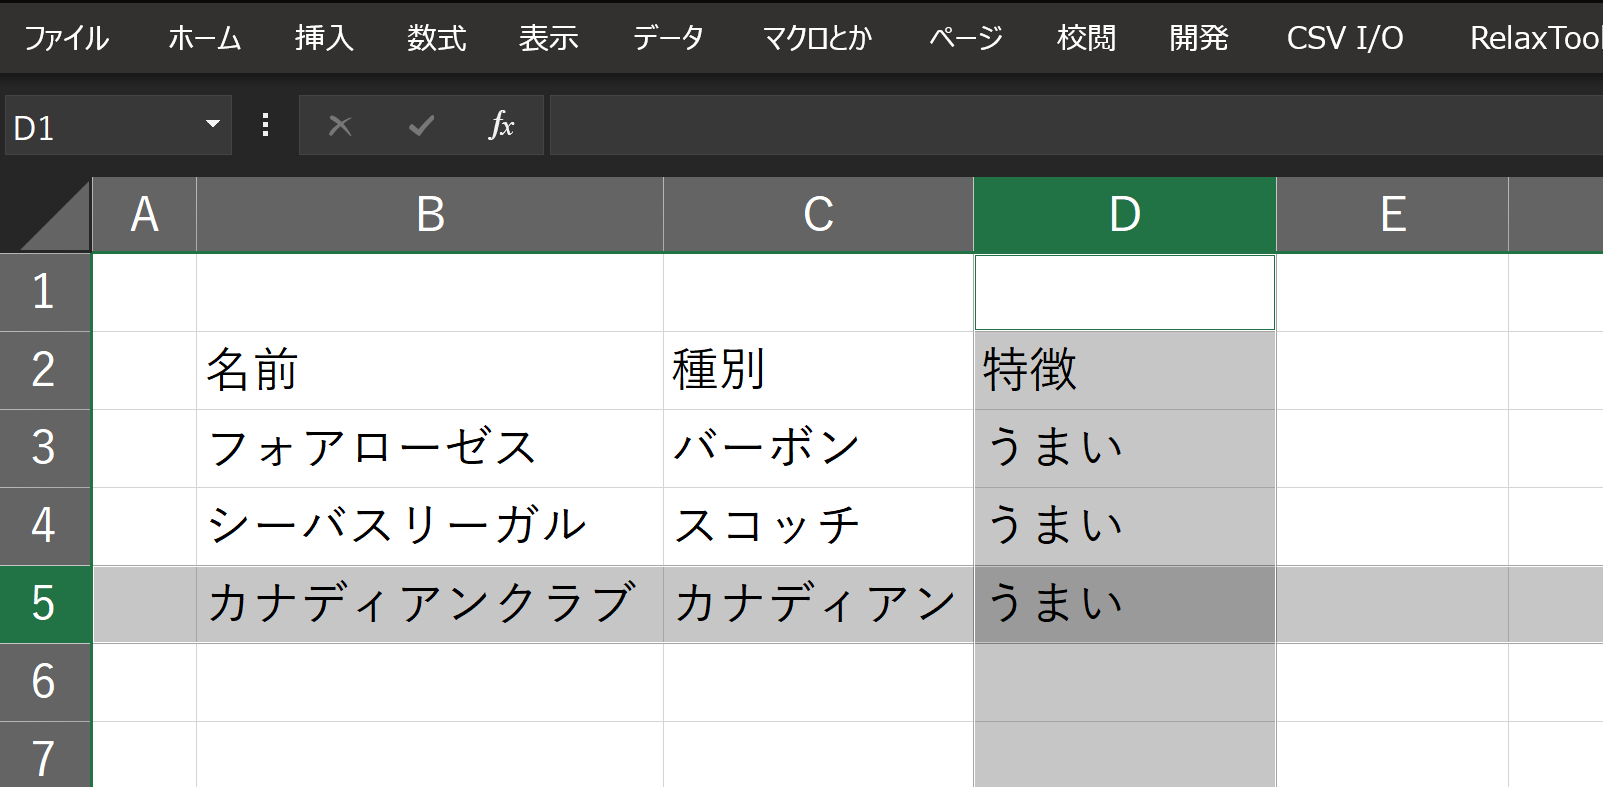This screenshot has height=787, width=1603.
Task: Select empty cell B6 below カナディアンクラブ
Action: [x=430, y=682]
